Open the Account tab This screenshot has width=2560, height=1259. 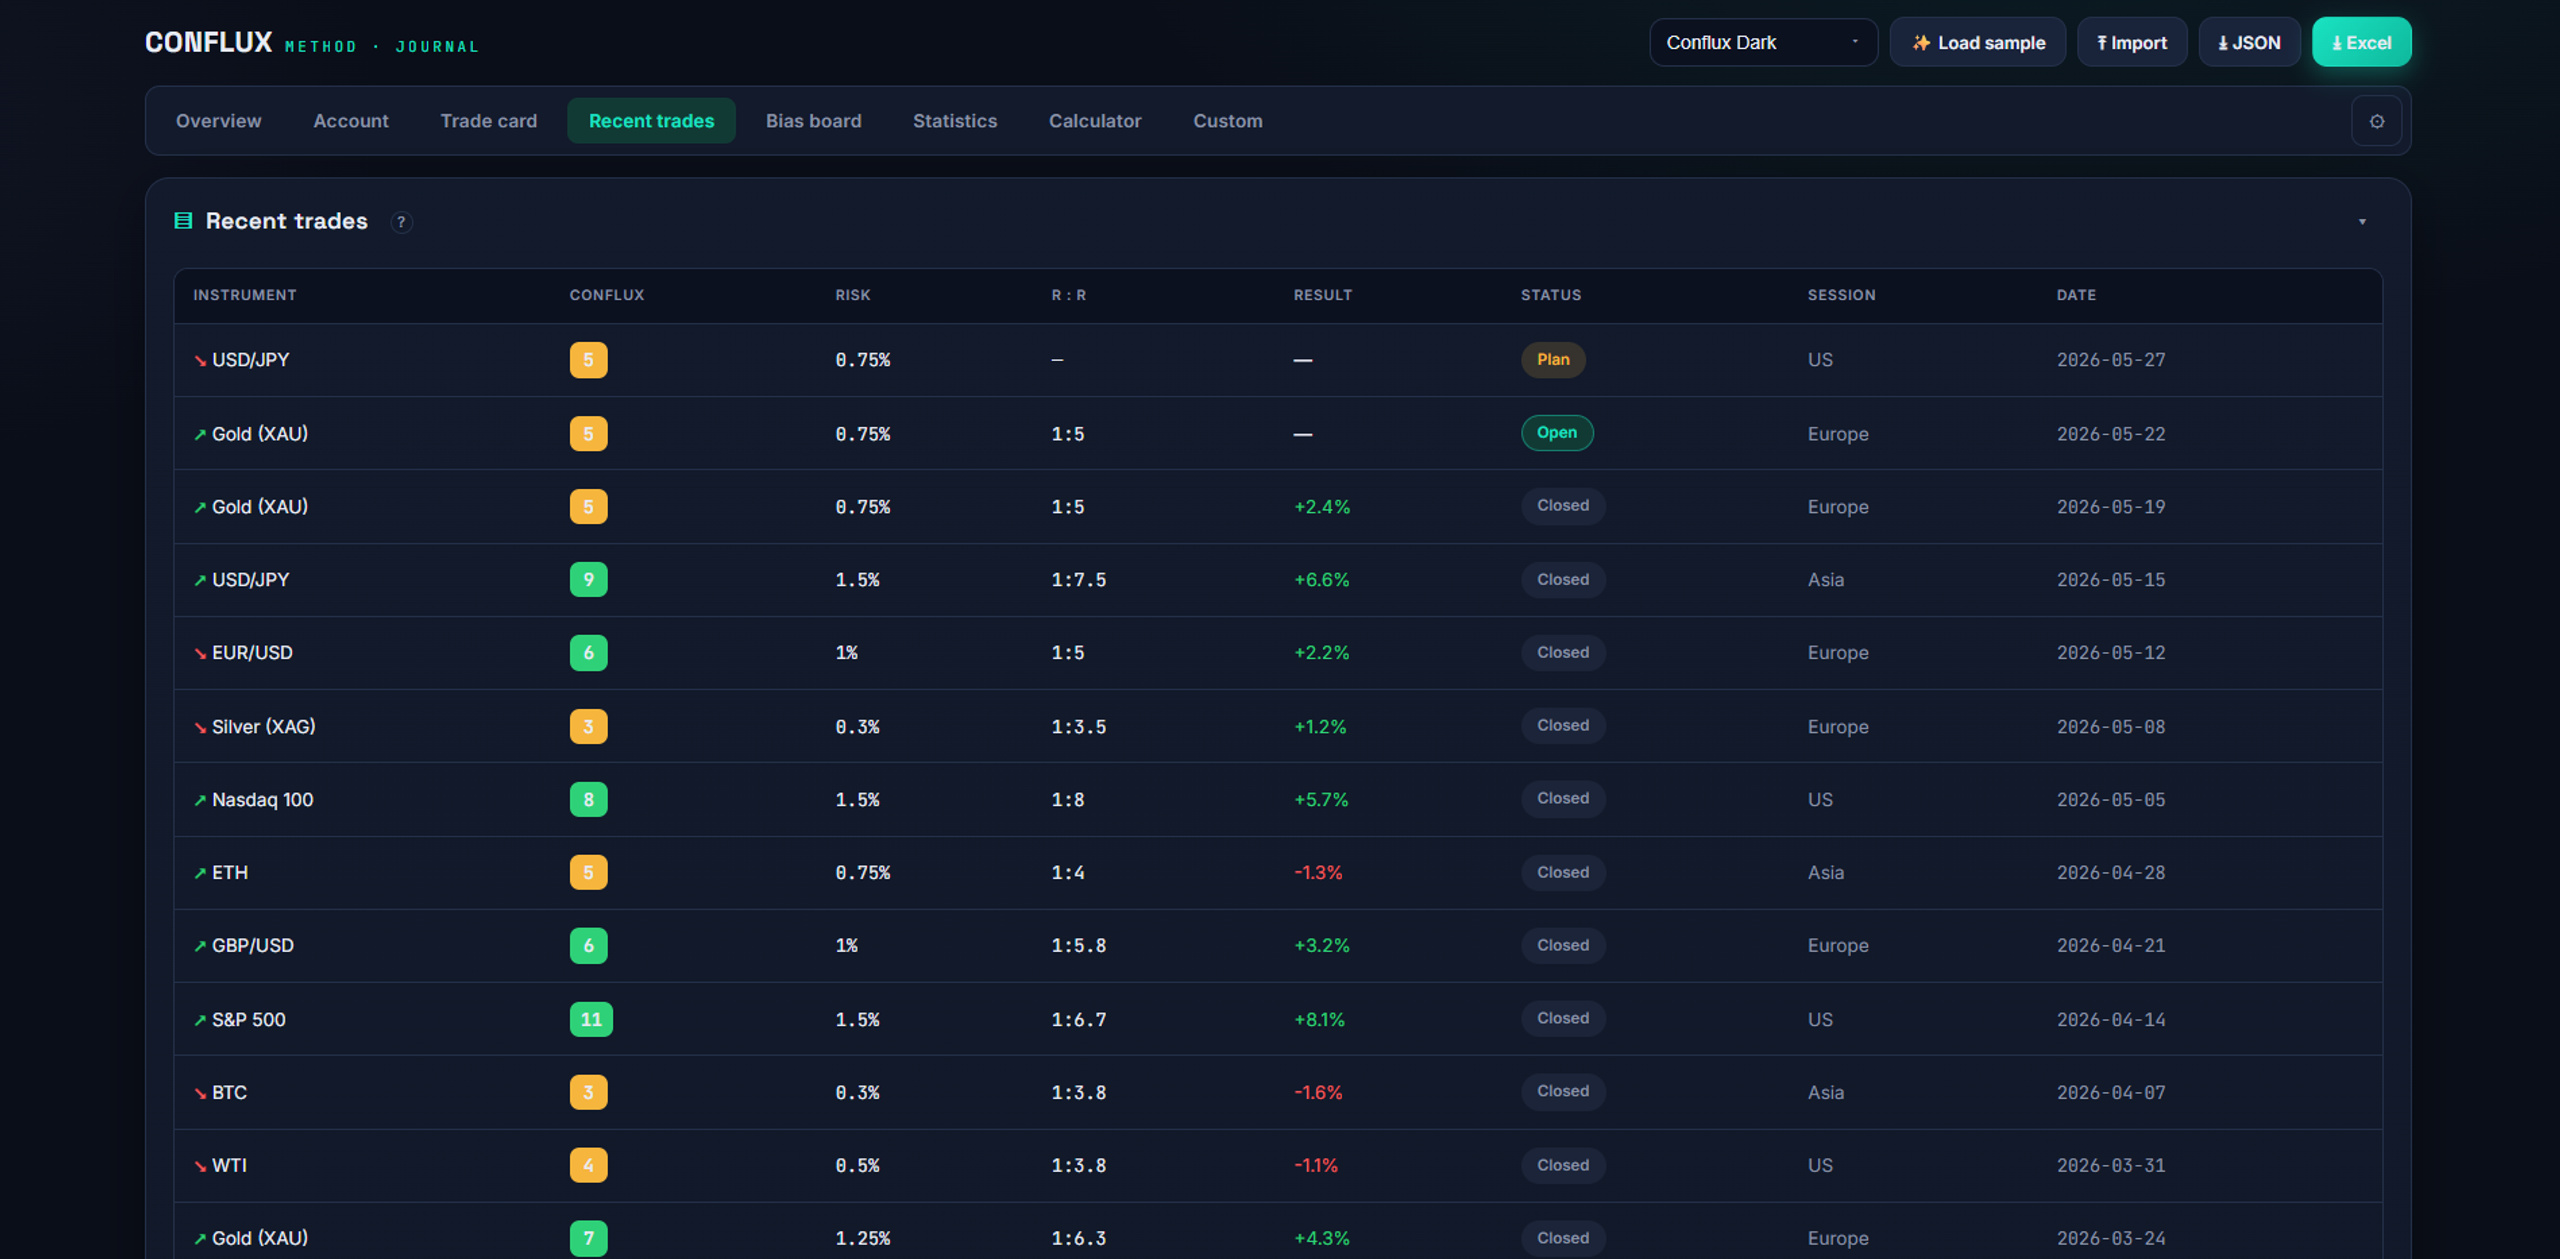point(351,121)
